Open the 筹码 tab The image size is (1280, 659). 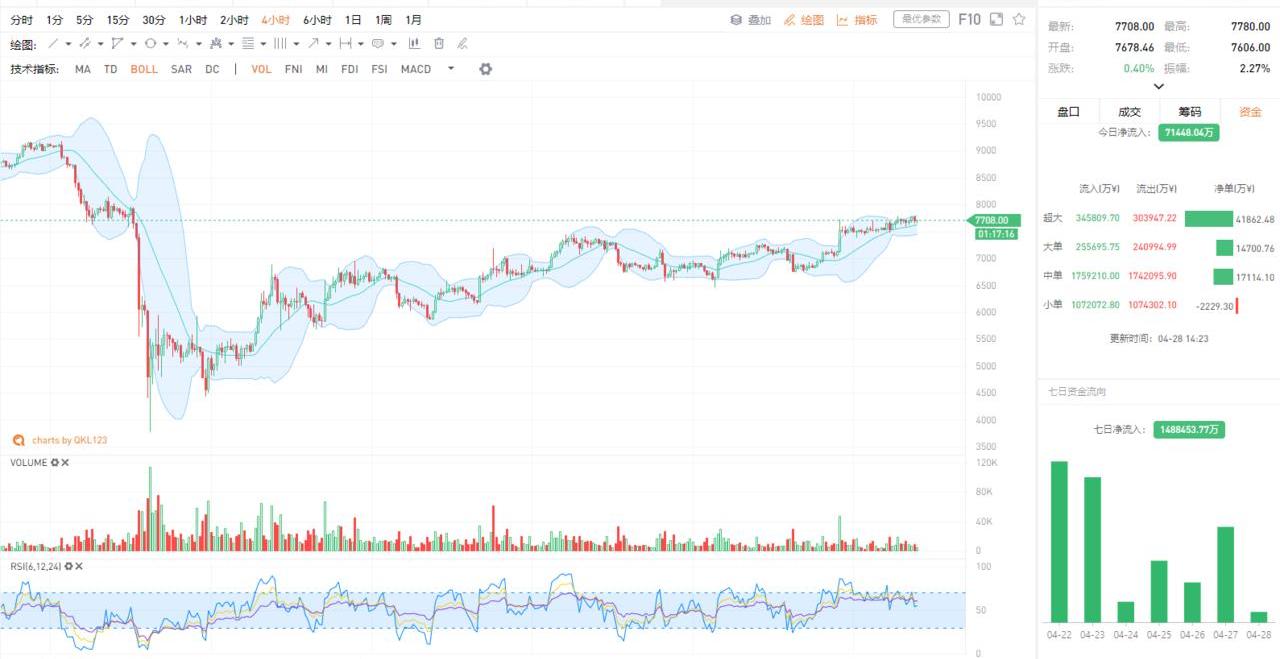coord(1189,112)
